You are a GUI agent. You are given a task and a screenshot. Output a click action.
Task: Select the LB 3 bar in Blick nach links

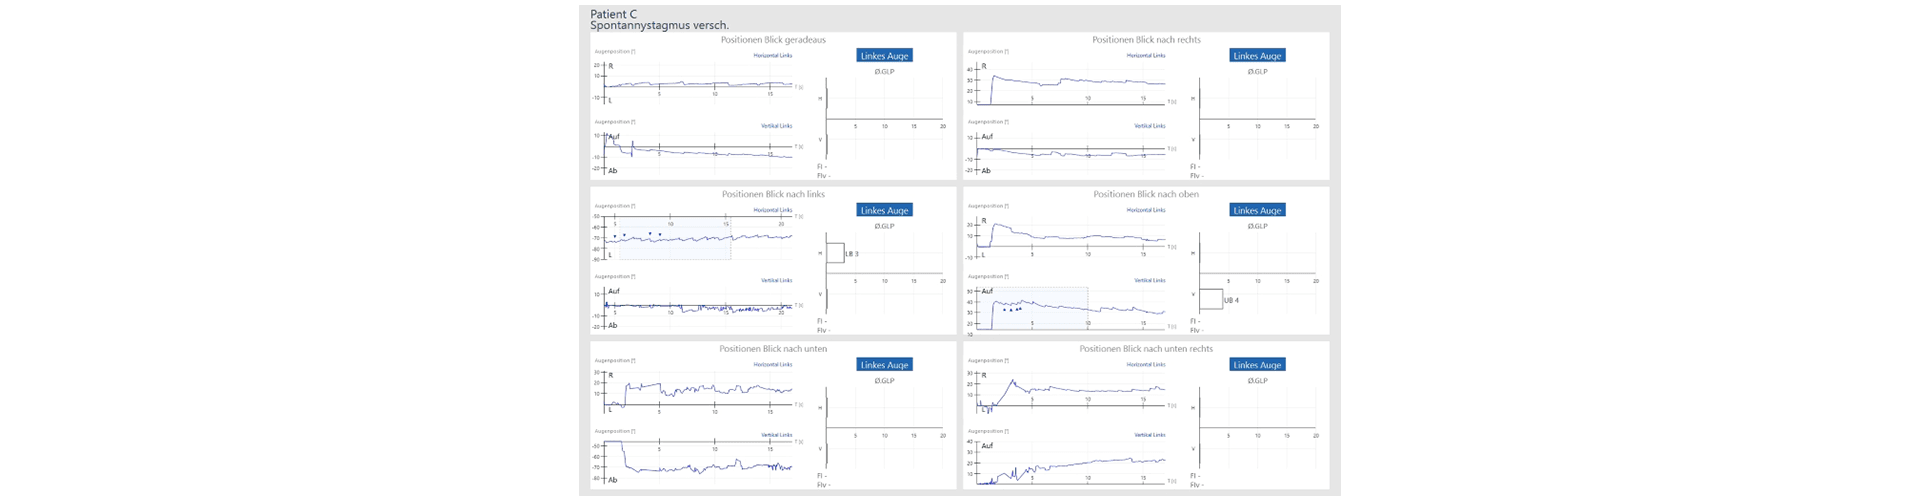pos(835,254)
